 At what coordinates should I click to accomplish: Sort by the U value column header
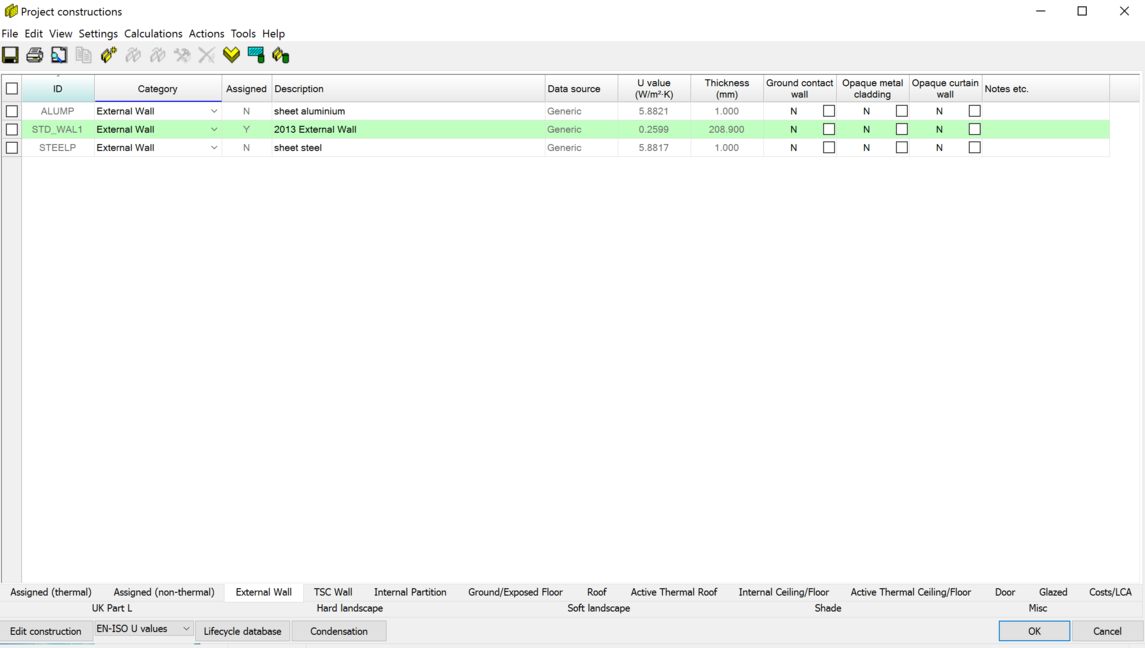pyautogui.click(x=654, y=89)
